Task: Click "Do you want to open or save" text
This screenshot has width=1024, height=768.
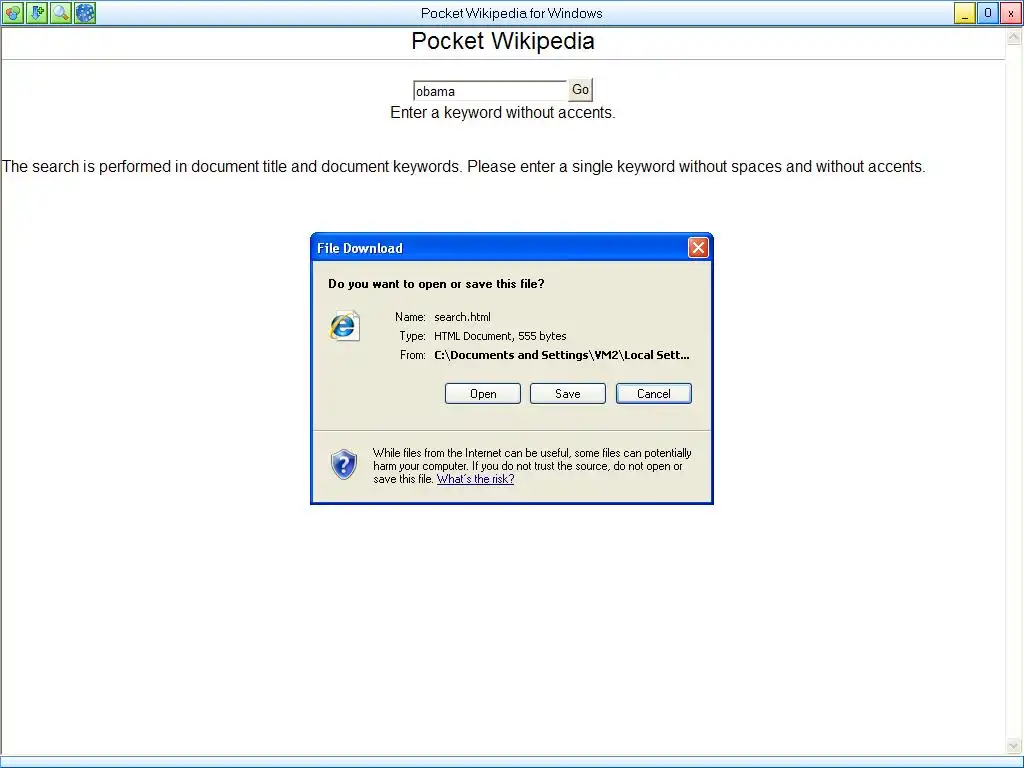Action: [x=436, y=283]
